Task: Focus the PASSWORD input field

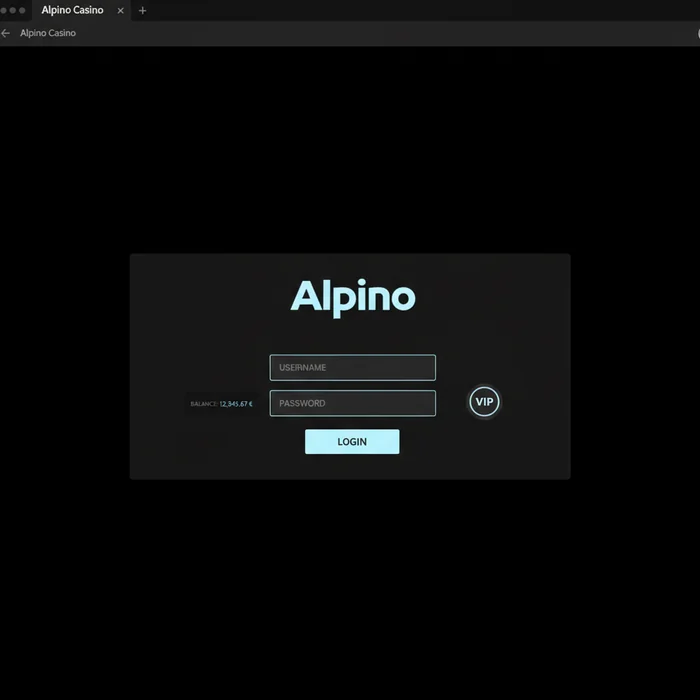Action: tap(352, 403)
